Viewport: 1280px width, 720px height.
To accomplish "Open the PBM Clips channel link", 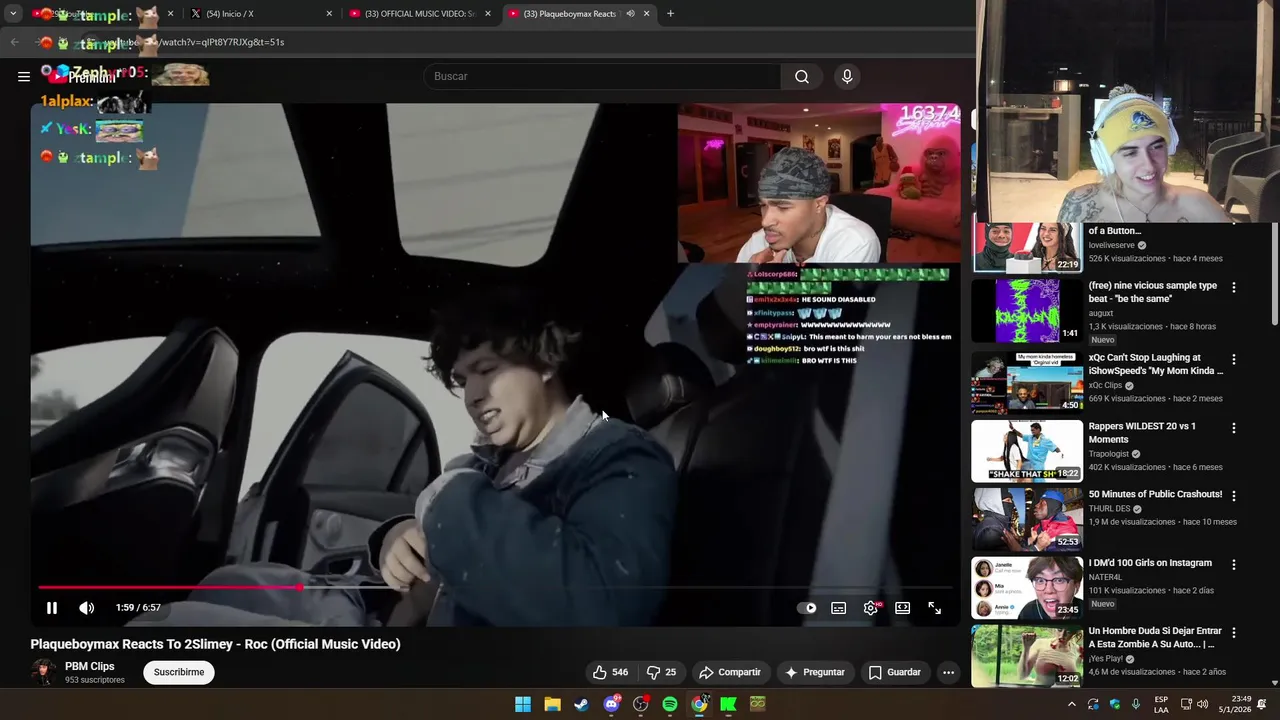I will tap(90, 666).
